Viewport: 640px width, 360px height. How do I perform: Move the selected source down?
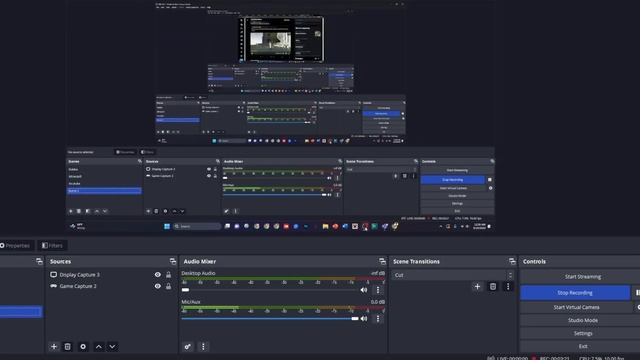112,347
